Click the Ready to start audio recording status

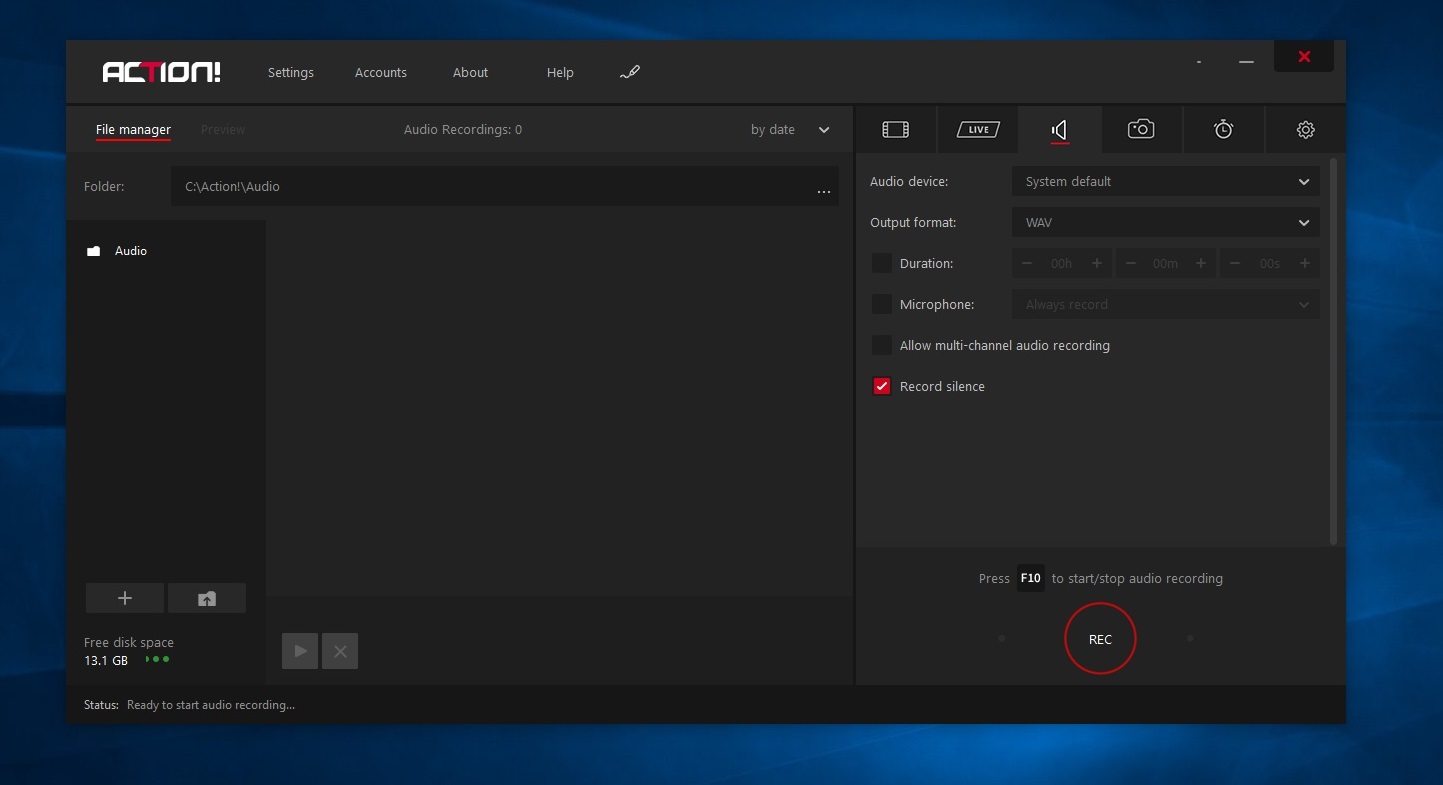click(x=211, y=705)
